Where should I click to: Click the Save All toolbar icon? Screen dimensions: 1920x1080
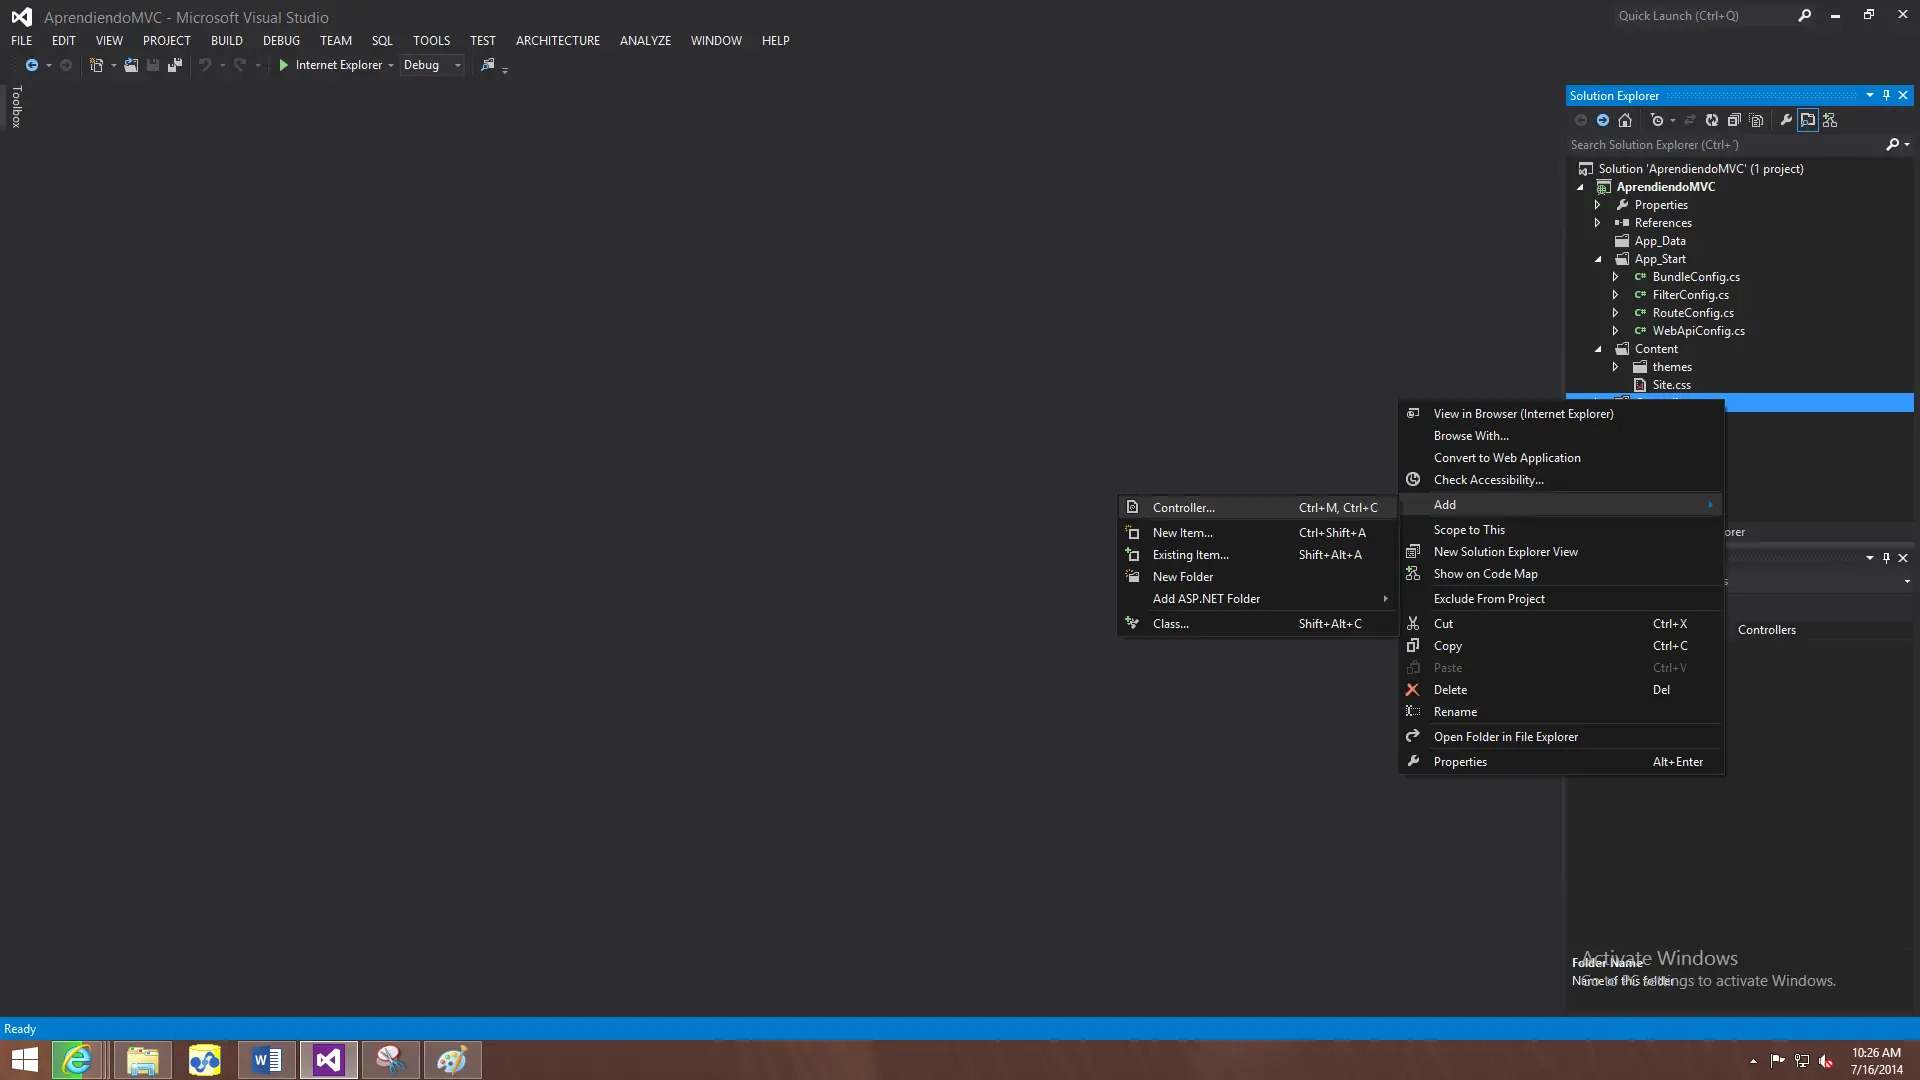coord(175,65)
